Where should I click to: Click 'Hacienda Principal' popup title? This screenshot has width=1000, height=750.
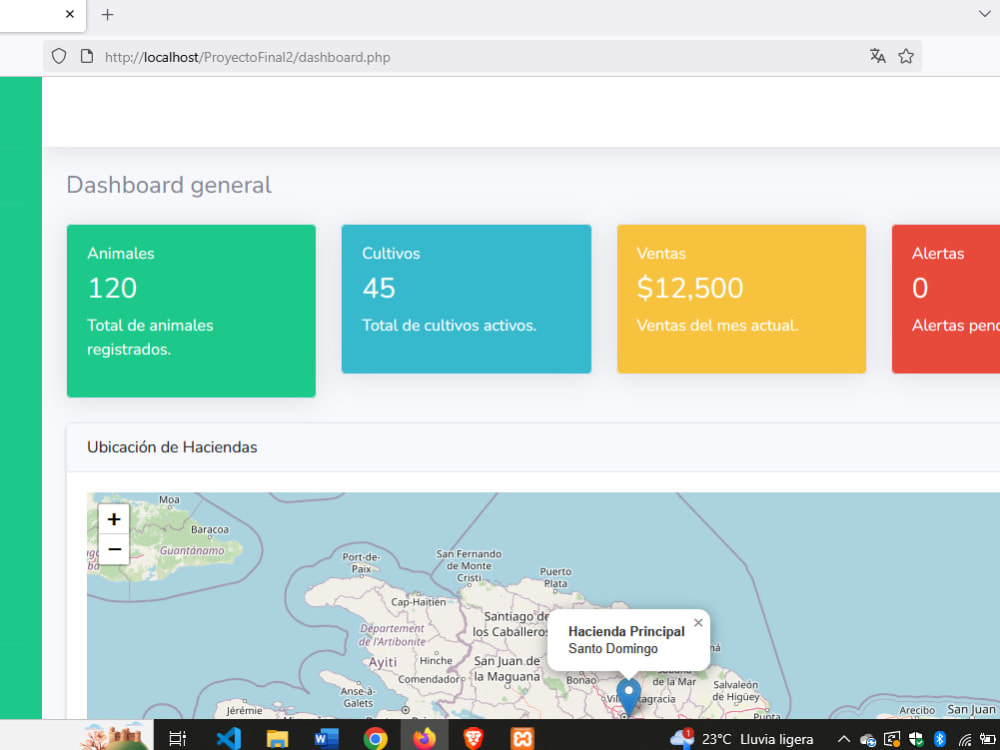(626, 631)
